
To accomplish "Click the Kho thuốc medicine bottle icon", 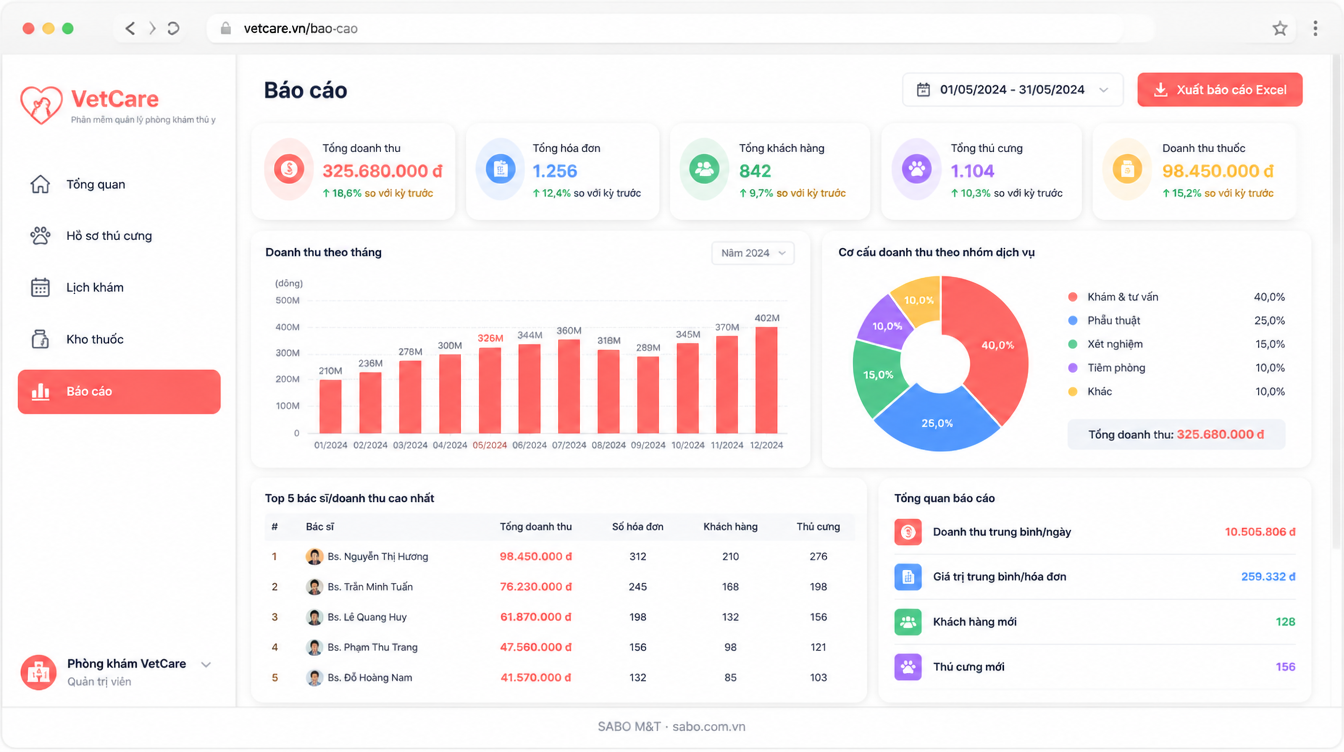I will 40,340.
